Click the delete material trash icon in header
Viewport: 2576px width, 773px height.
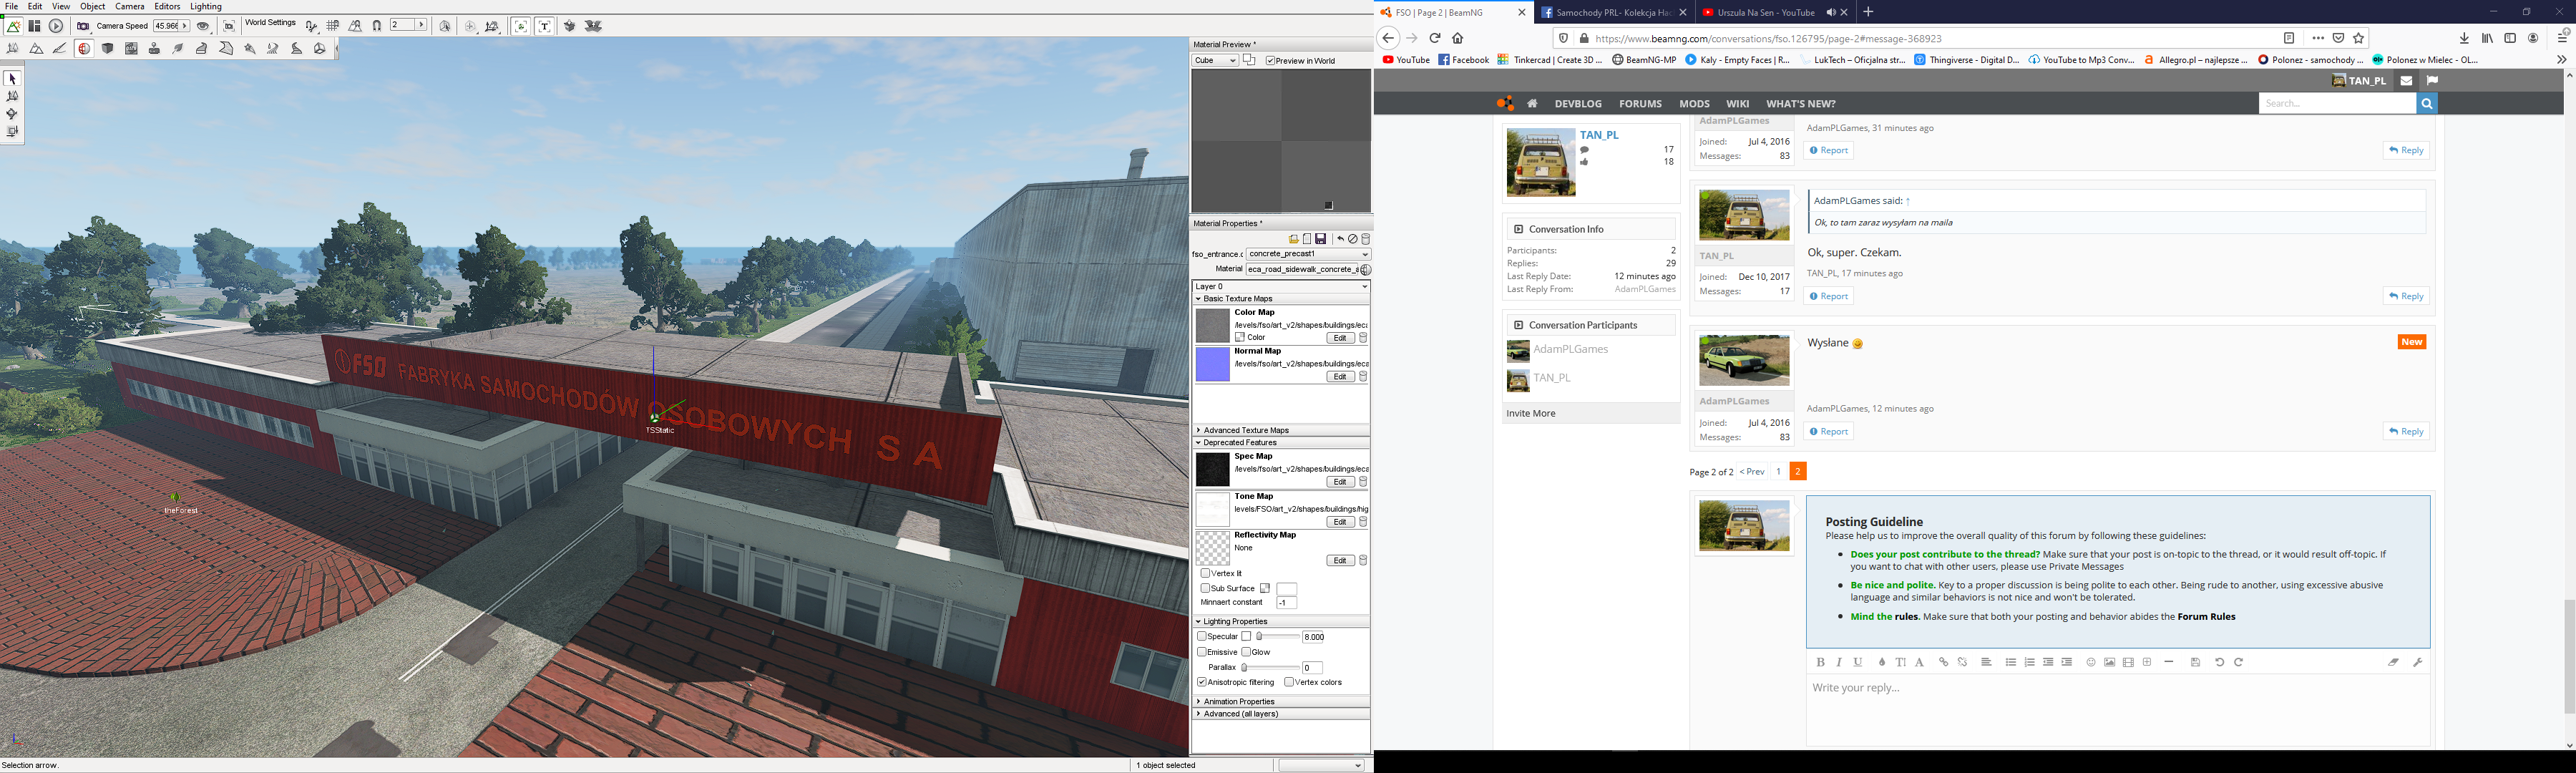[x=1366, y=239]
